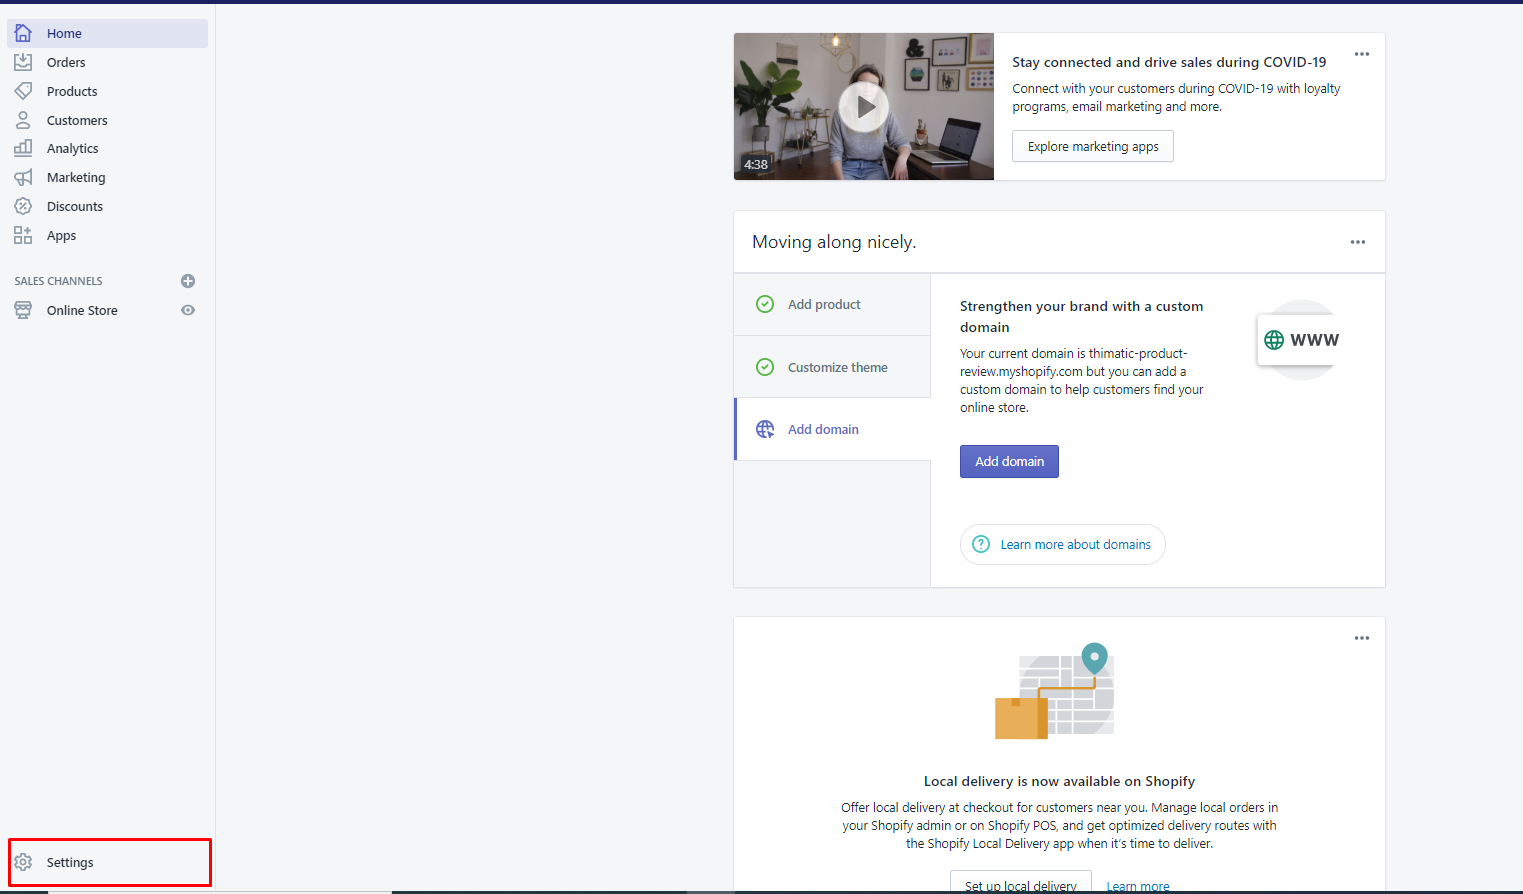Click the green checkmark beside Add product
This screenshot has height=894, width=1523.
(765, 304)
